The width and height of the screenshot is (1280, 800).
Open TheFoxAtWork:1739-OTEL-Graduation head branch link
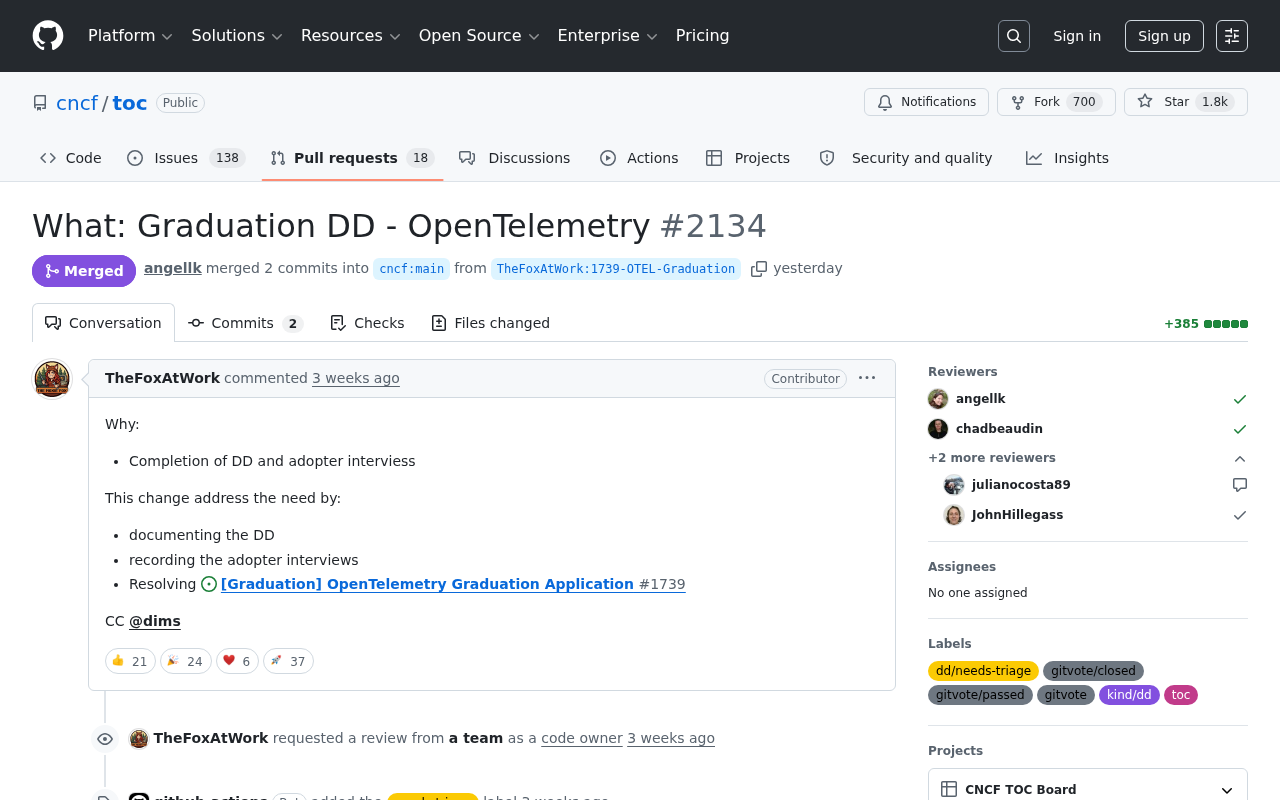pos(616,269)
